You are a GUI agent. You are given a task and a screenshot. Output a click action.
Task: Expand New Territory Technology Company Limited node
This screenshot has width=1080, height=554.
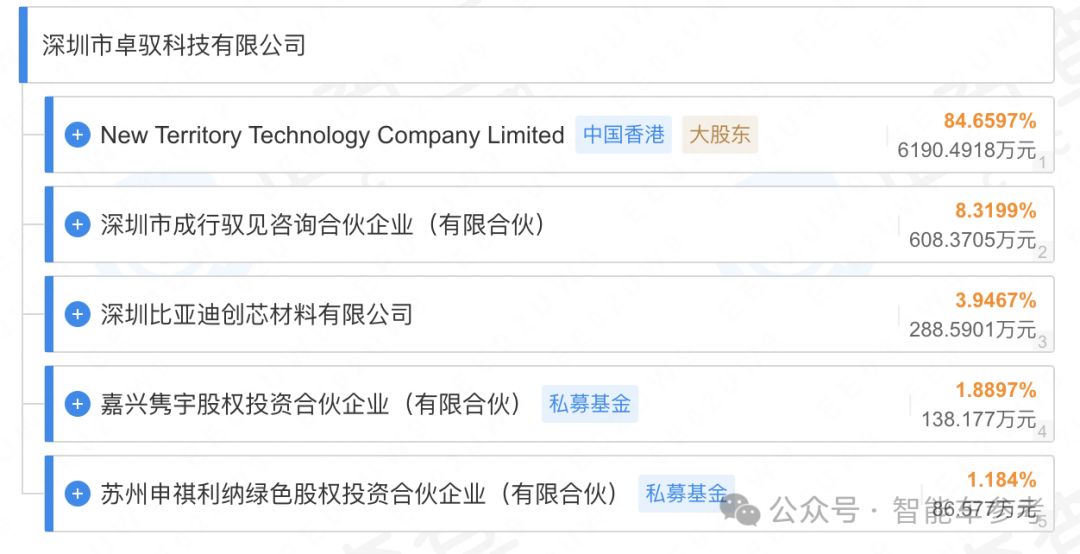[x=77, y=135]
